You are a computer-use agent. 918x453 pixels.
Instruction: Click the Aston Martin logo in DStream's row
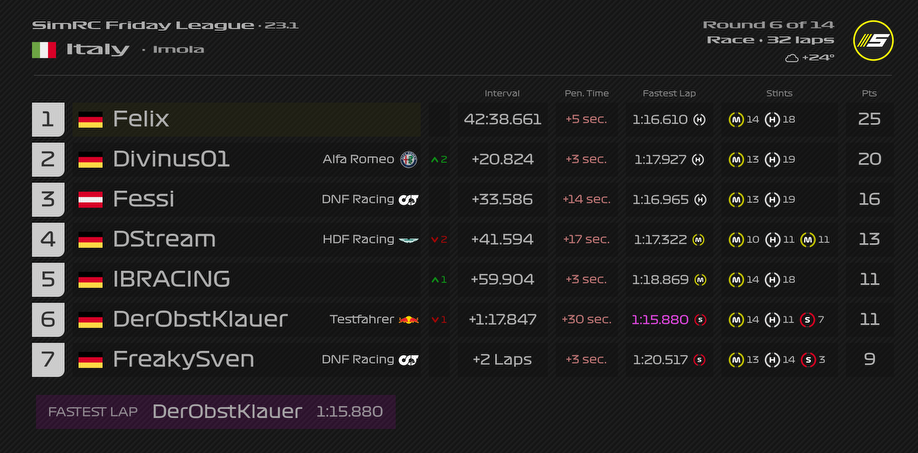[408, 239]
